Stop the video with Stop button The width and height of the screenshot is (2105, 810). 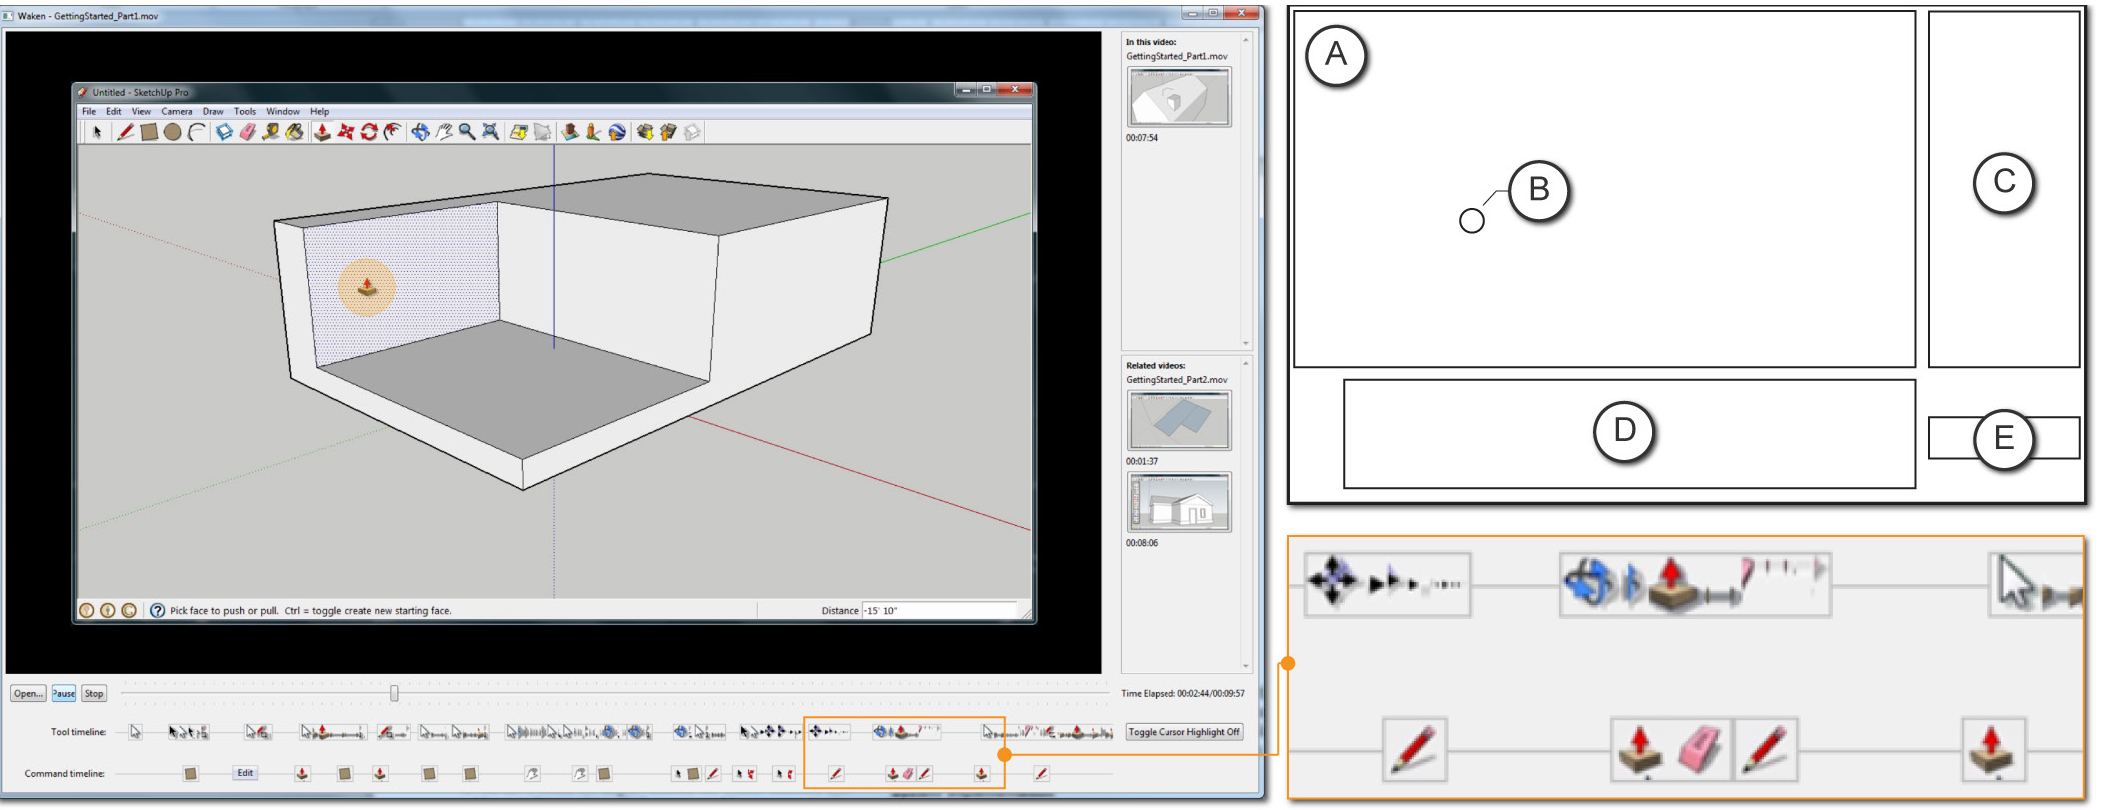(x=94, y=693)
